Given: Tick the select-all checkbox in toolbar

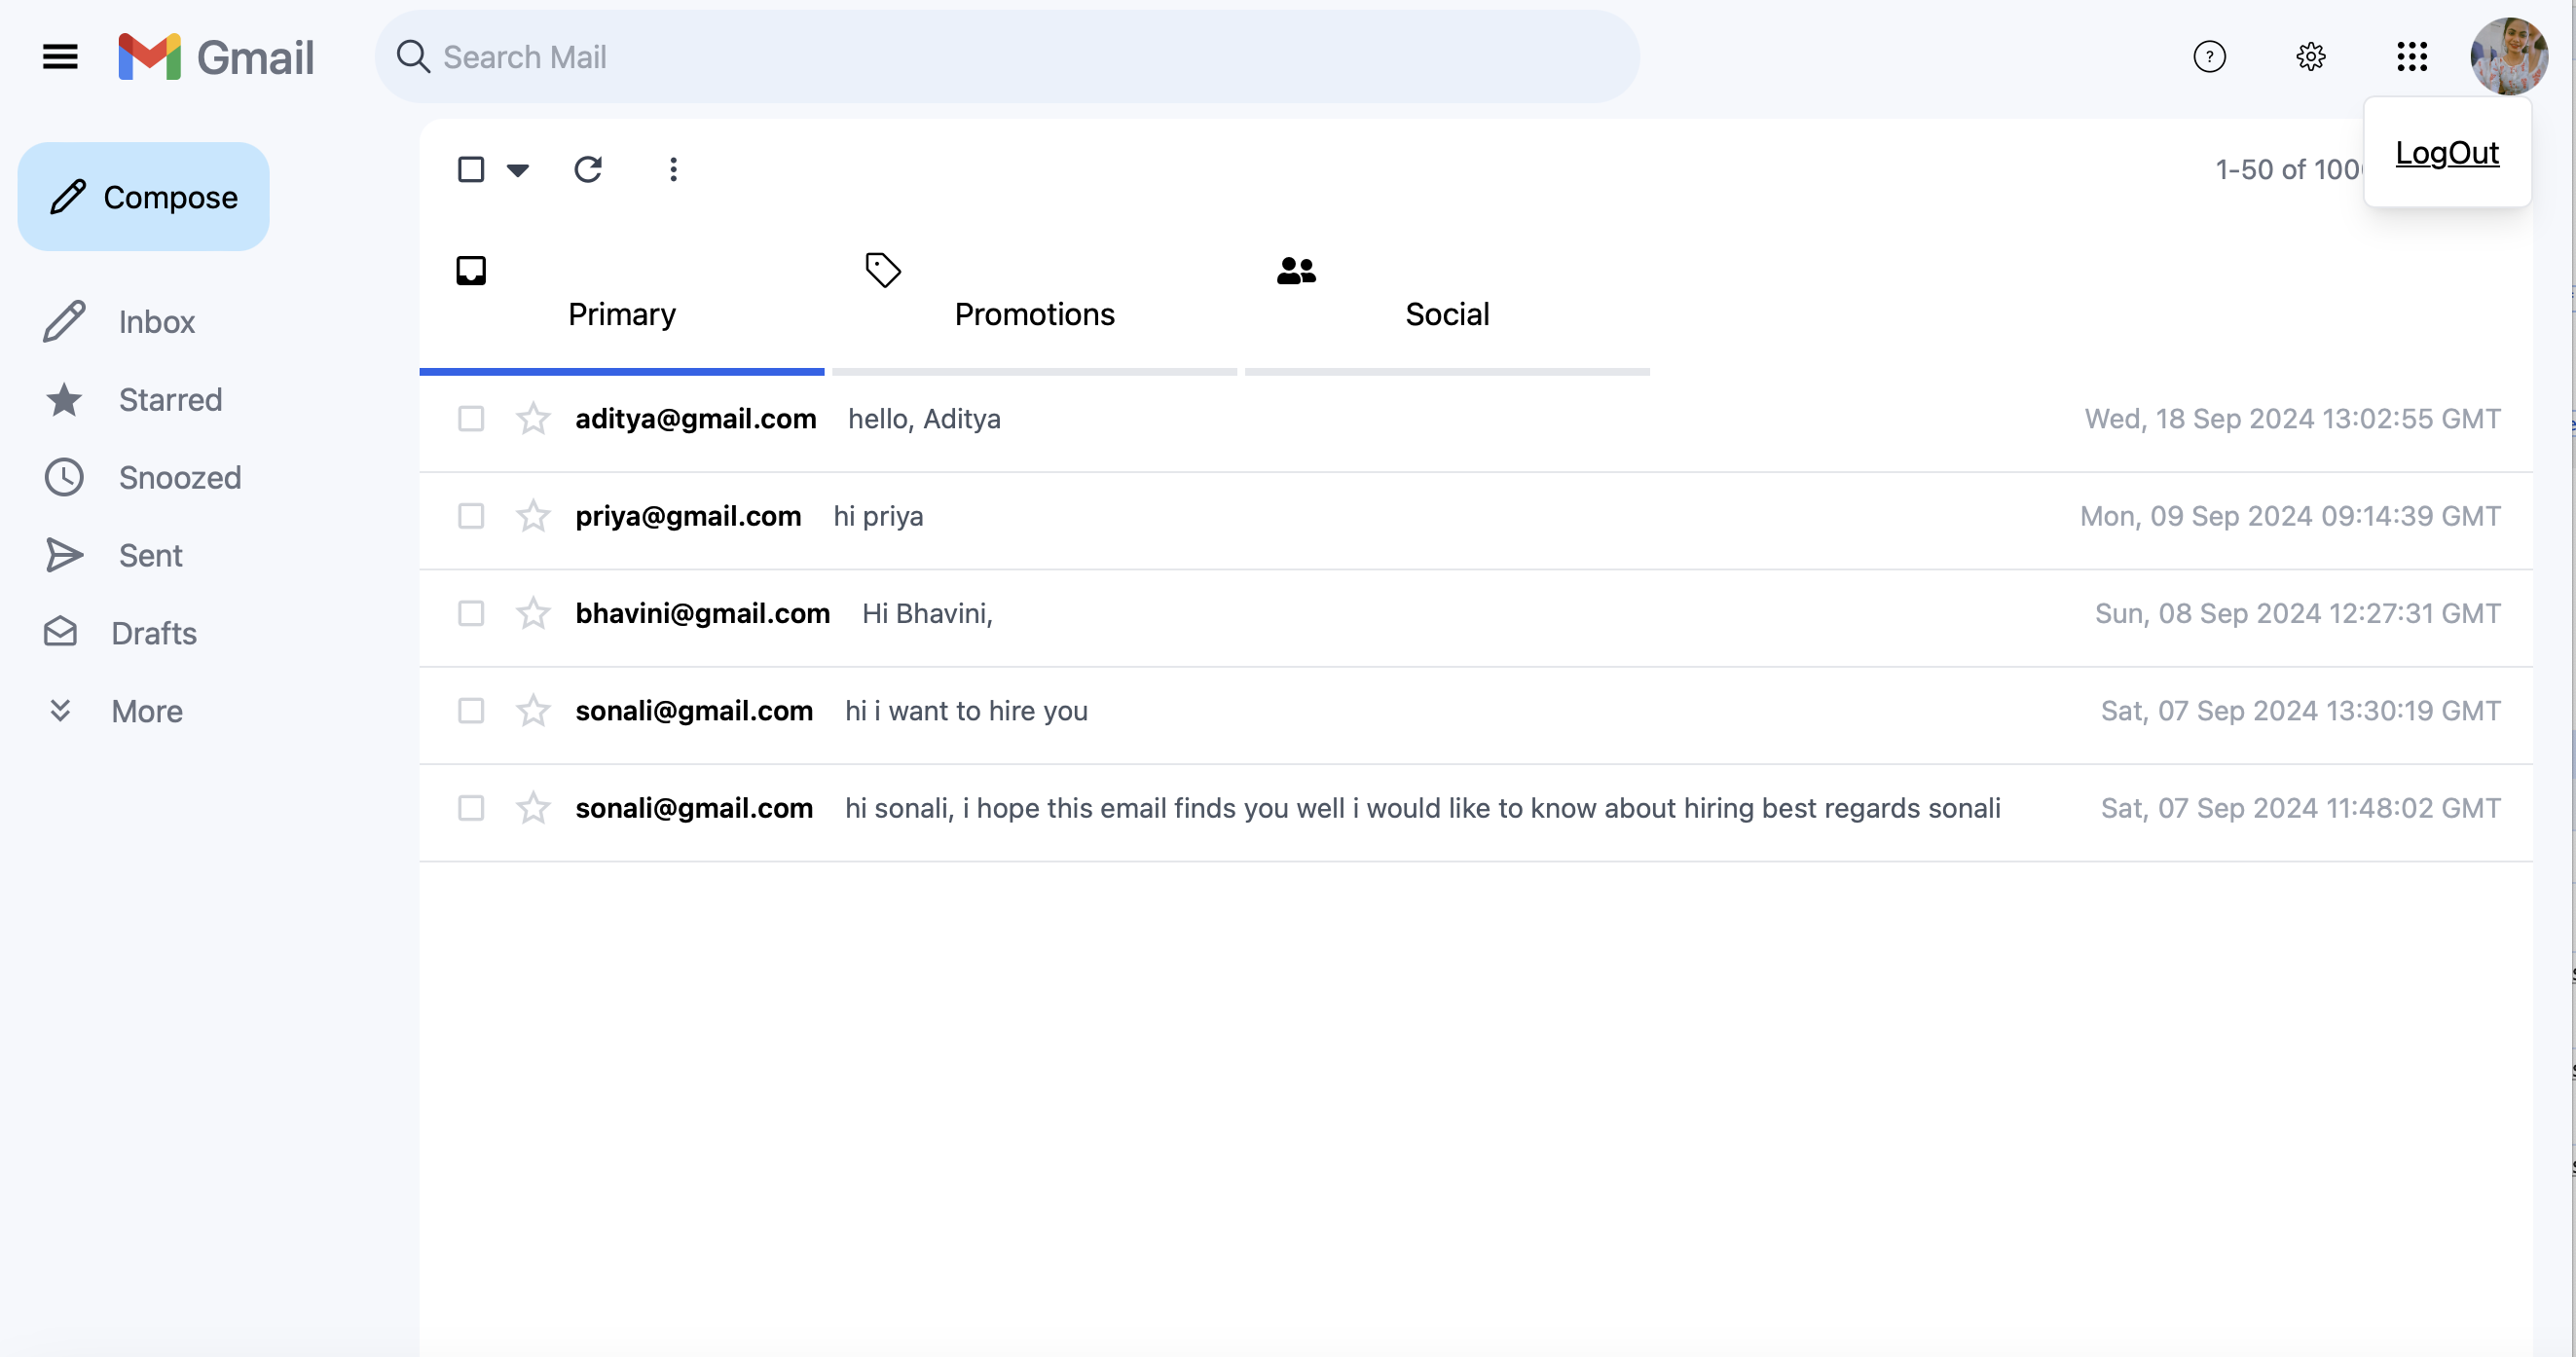Looking at the screenshot, I should [x=471, y=170].
